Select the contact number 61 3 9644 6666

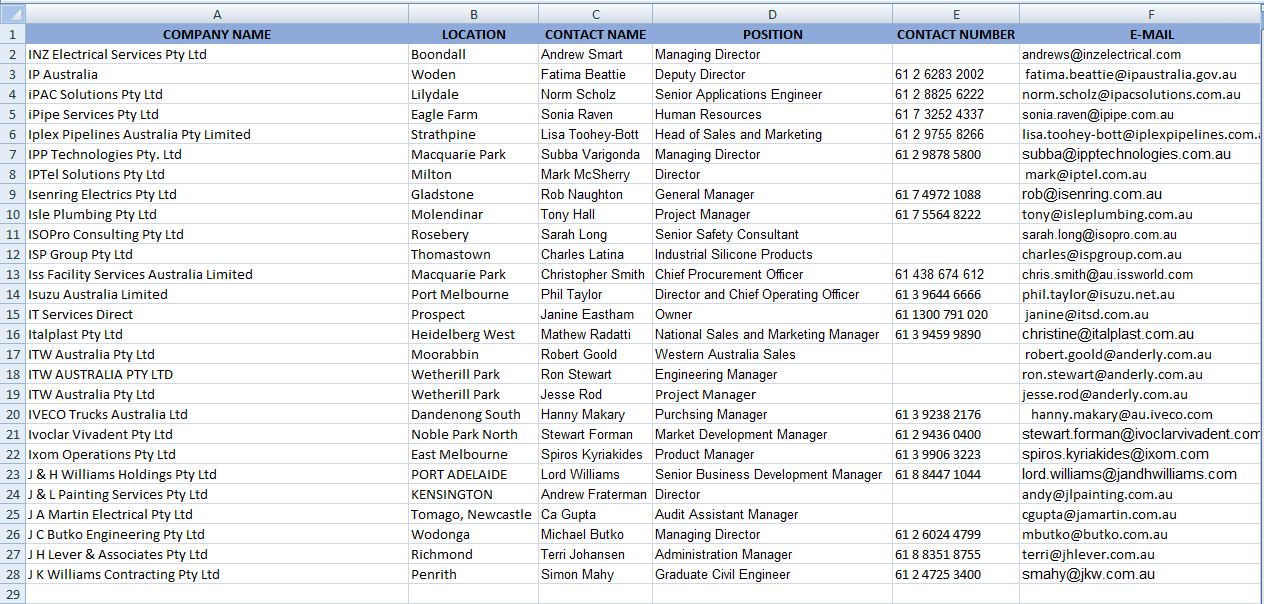coord(956,294)
